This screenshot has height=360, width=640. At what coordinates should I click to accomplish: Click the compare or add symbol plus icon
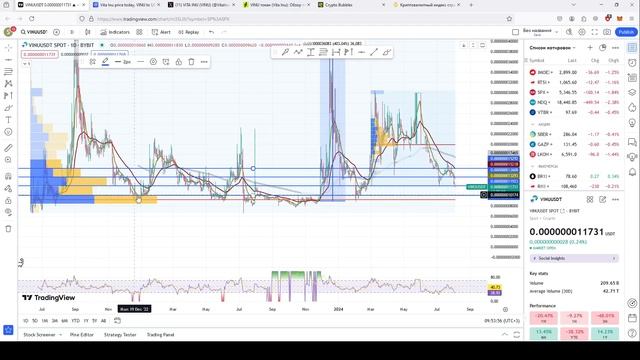[56, 32]
